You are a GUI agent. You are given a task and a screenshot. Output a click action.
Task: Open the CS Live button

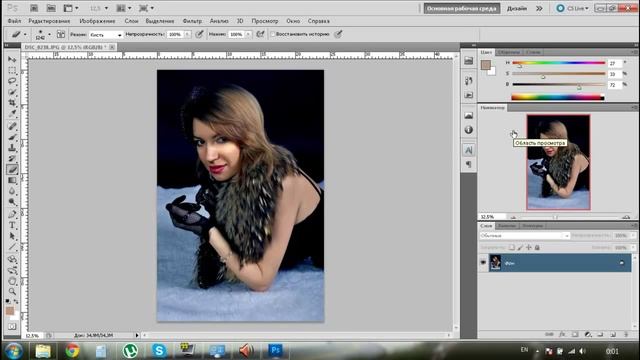pyautogui.click(x=573, y=8)
